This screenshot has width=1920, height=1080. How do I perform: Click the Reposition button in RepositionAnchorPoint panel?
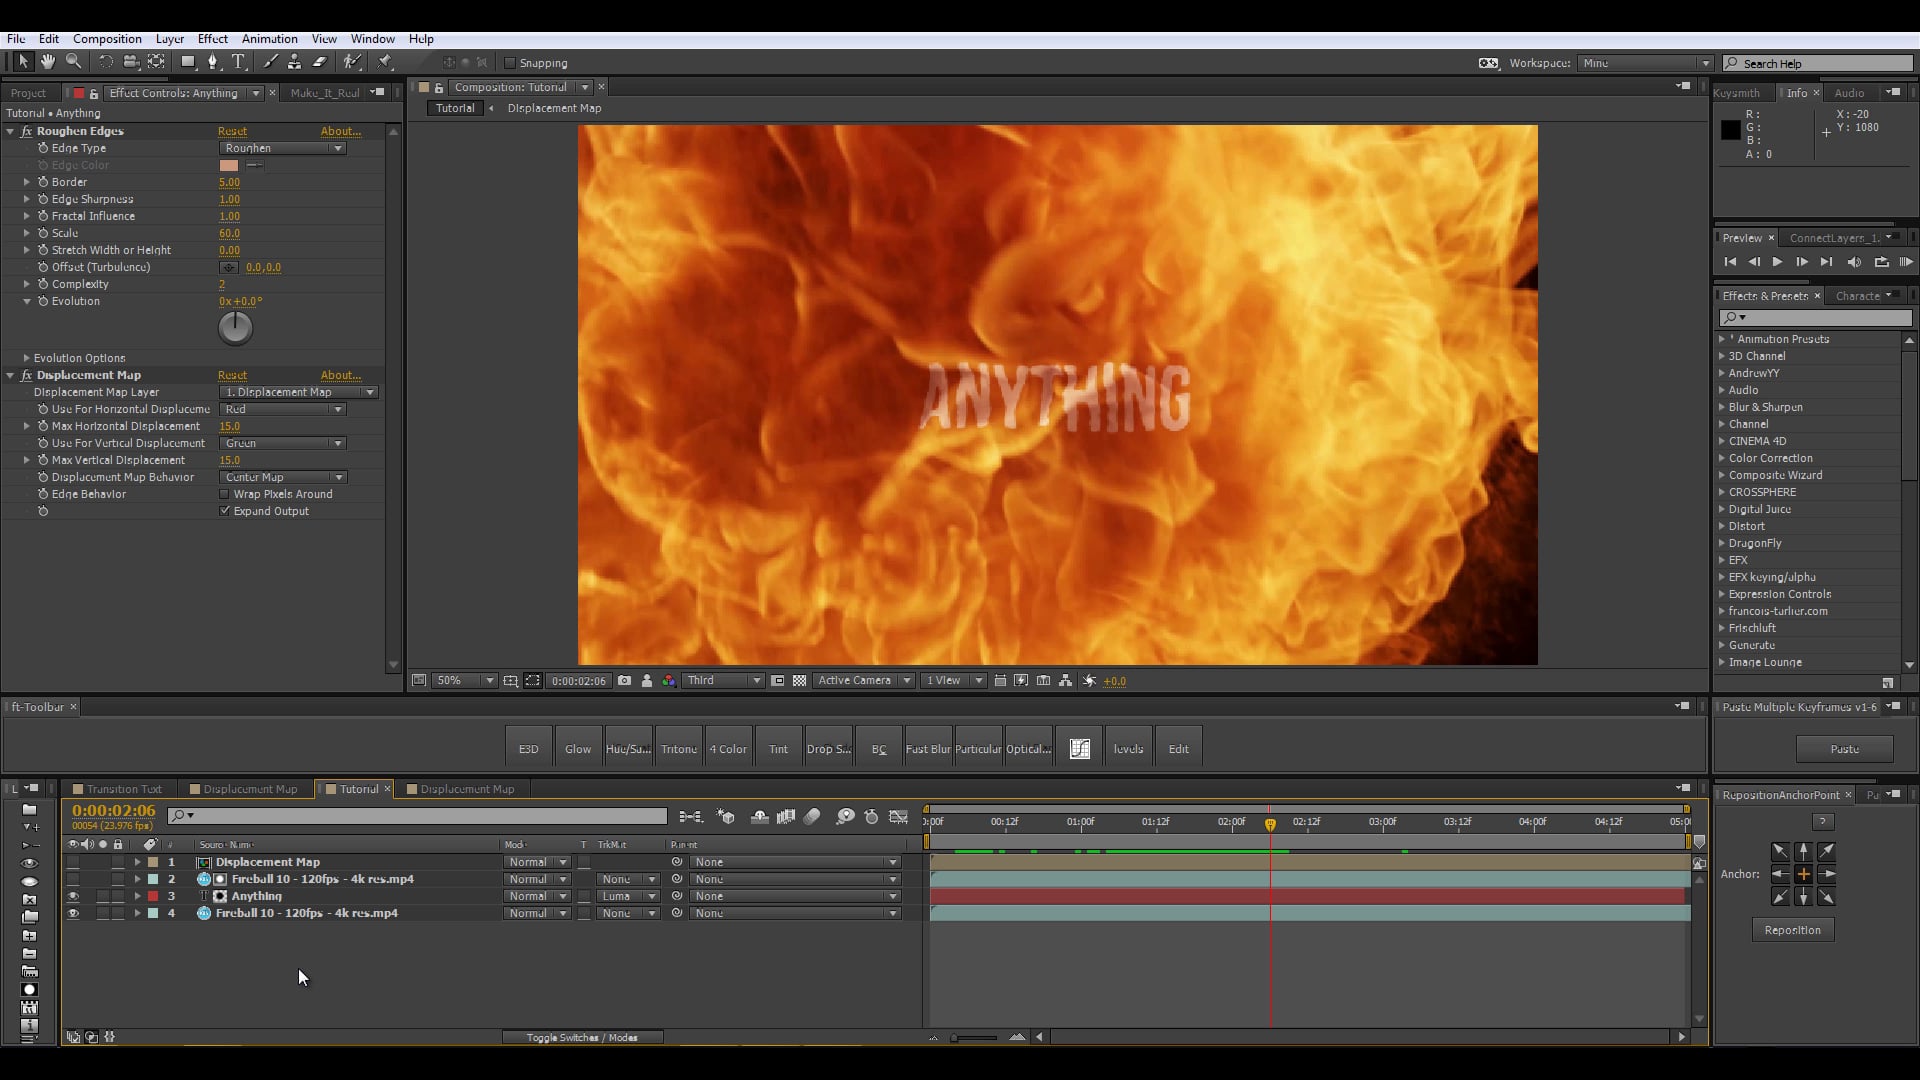[1793, 929]
